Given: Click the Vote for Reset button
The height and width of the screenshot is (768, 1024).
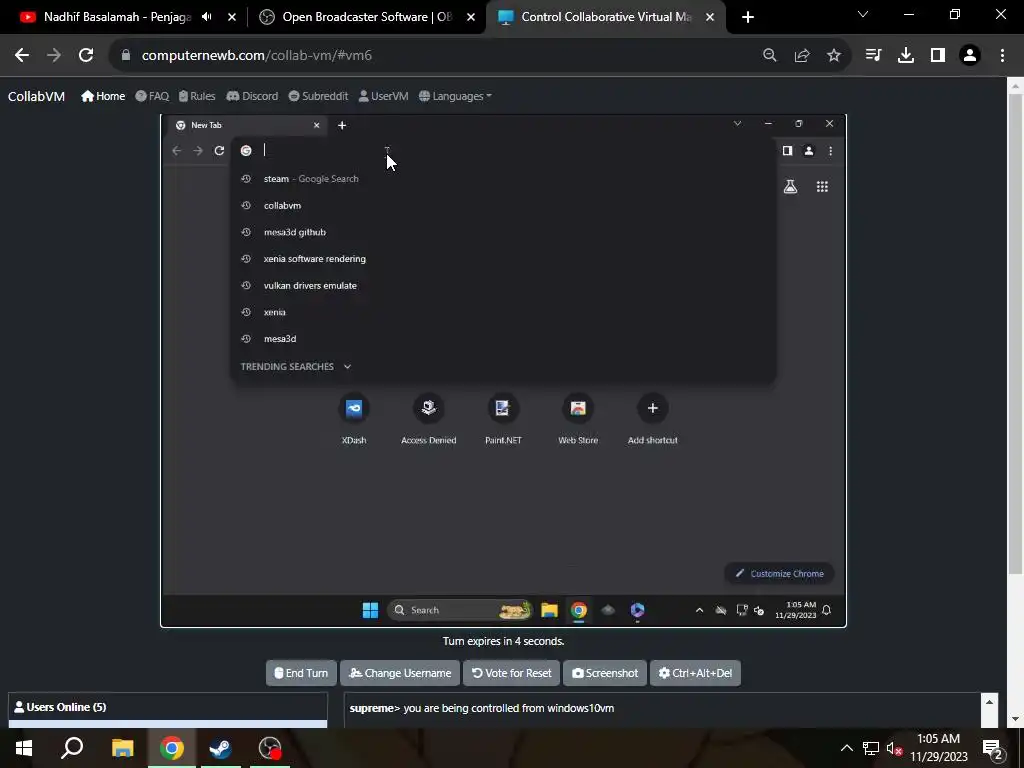Looking at the screenshot, I should [511, 673].
